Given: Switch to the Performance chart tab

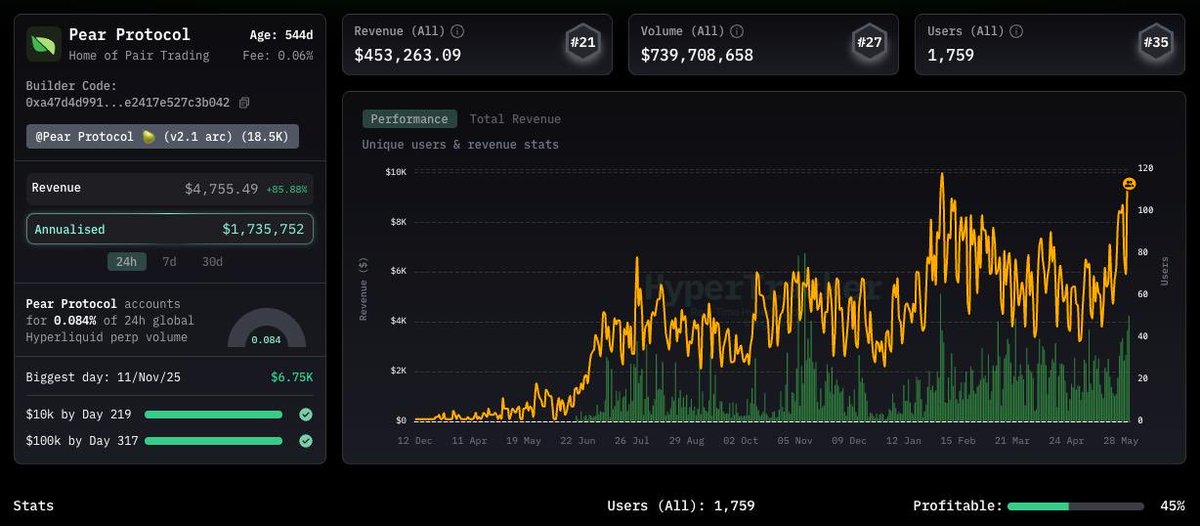Looking at the screenshot, I should [x=409, y=119].
